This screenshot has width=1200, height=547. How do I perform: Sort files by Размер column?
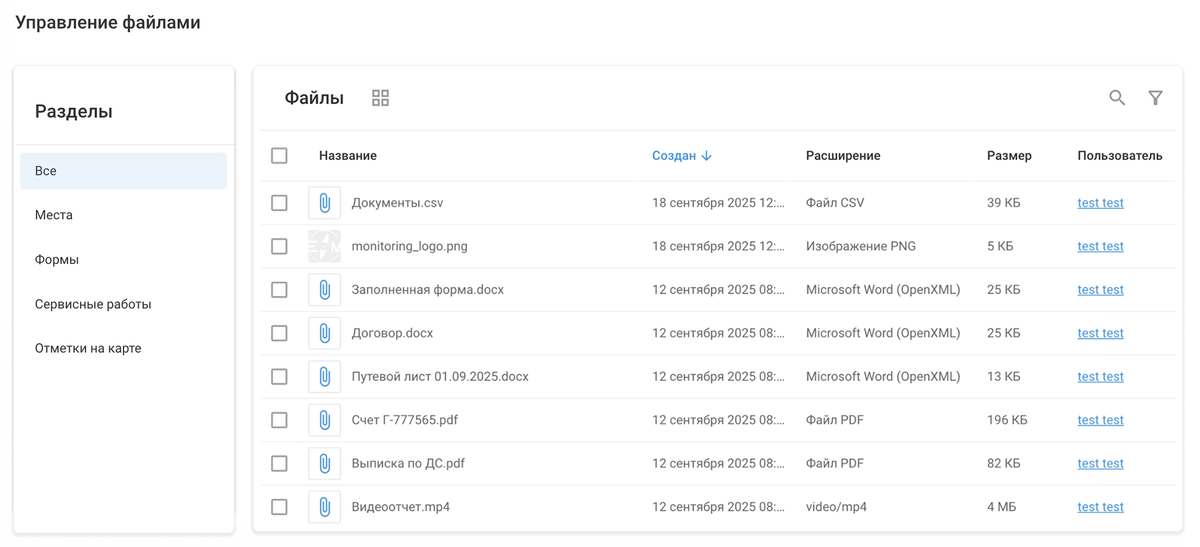1009,156
